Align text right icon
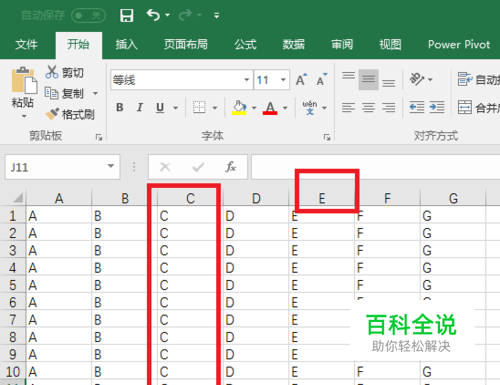 (x=388, y=107)
